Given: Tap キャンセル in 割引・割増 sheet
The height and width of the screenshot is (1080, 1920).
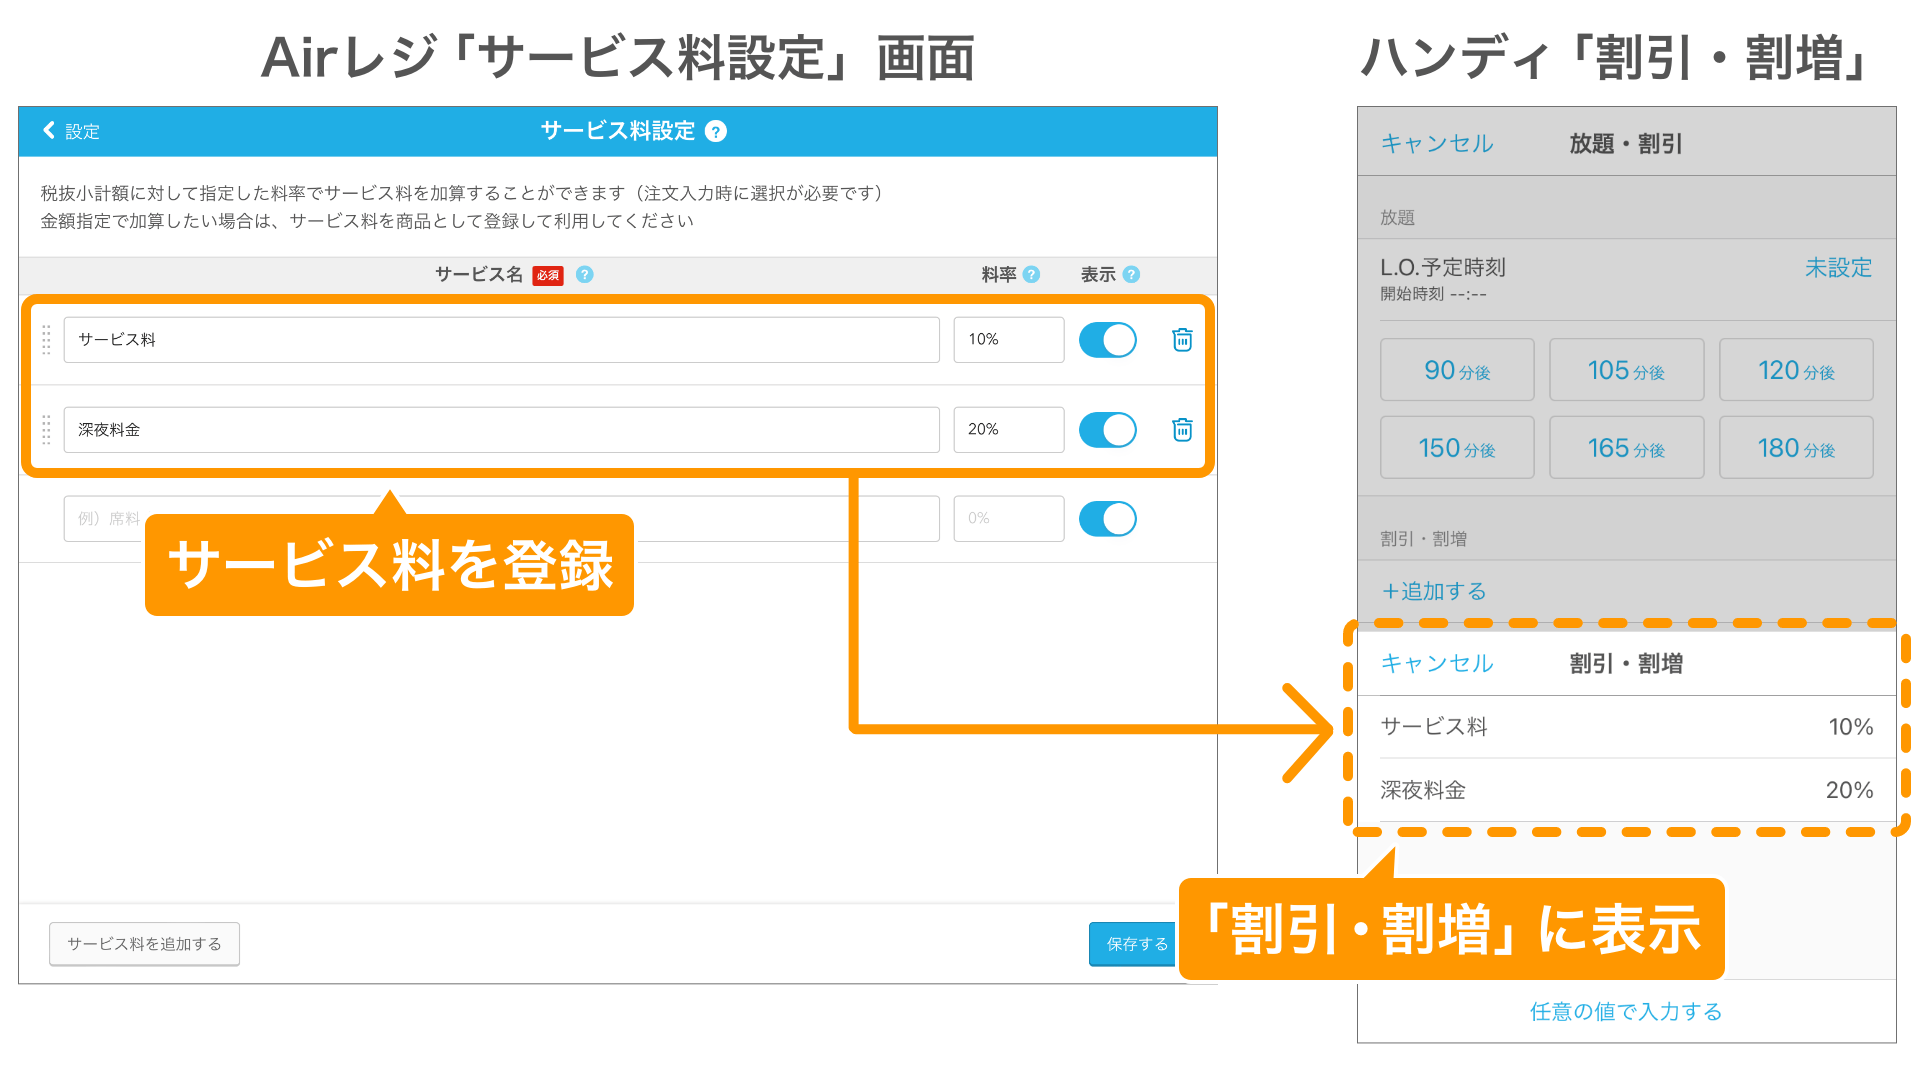Looking at the screenshot, I should 1437,664.
